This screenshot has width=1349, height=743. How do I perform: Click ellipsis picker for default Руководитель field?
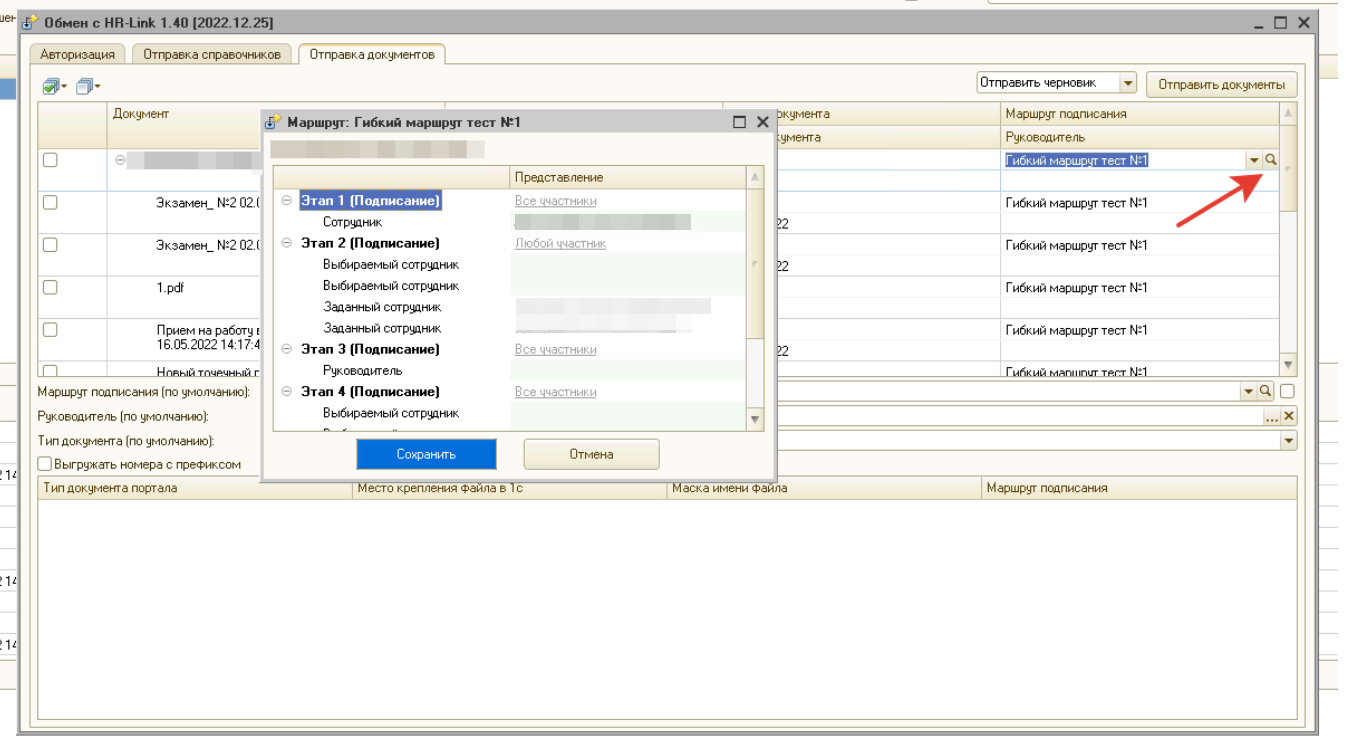(1273, 416)
